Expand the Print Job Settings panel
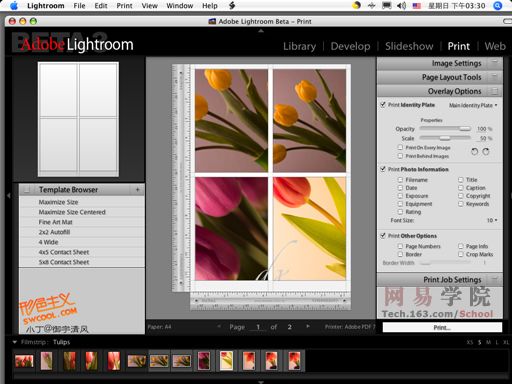Screen dimensions: 512x384 tap(440, 280)
